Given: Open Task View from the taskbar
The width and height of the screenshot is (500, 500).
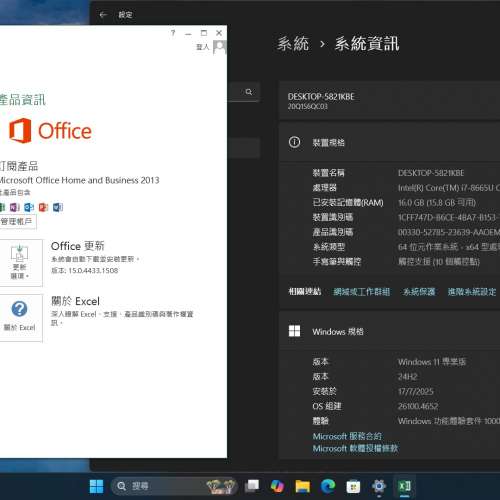Looking at the screenshot, I should click(252, 486).
